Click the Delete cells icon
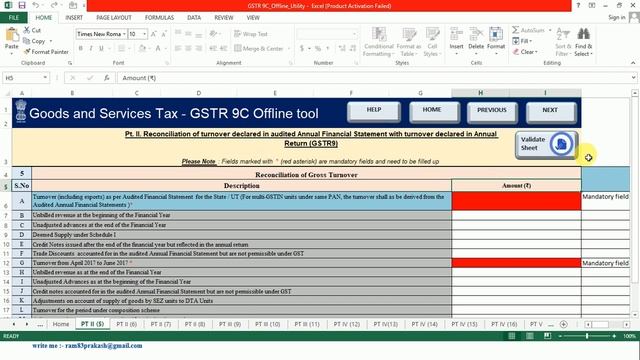Image resolution: width=640 pixels, height=360 pixels. coord(476,34)
